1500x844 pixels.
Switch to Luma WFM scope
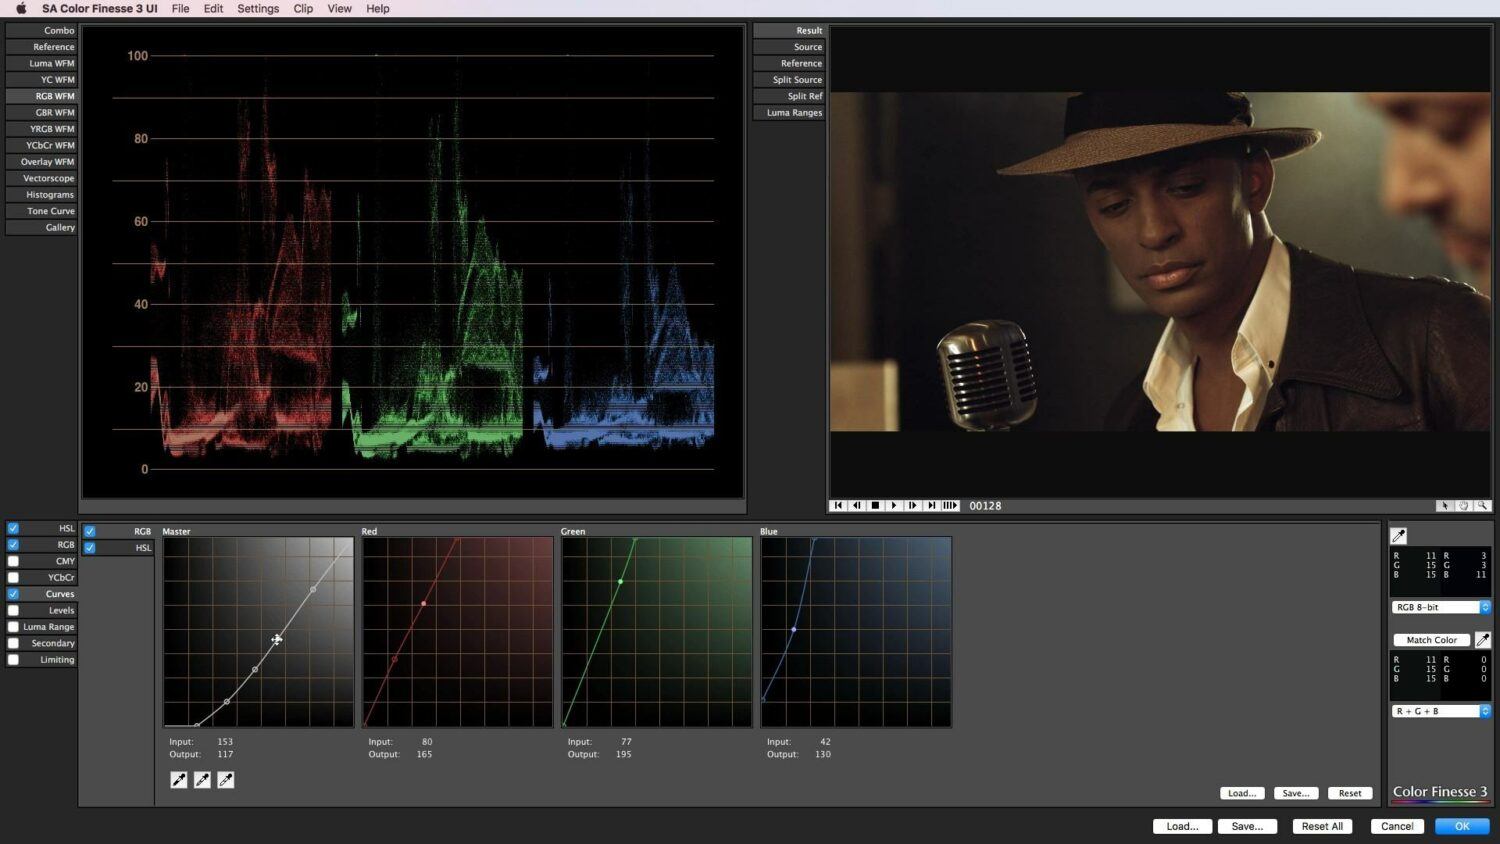tap(41, 63)
